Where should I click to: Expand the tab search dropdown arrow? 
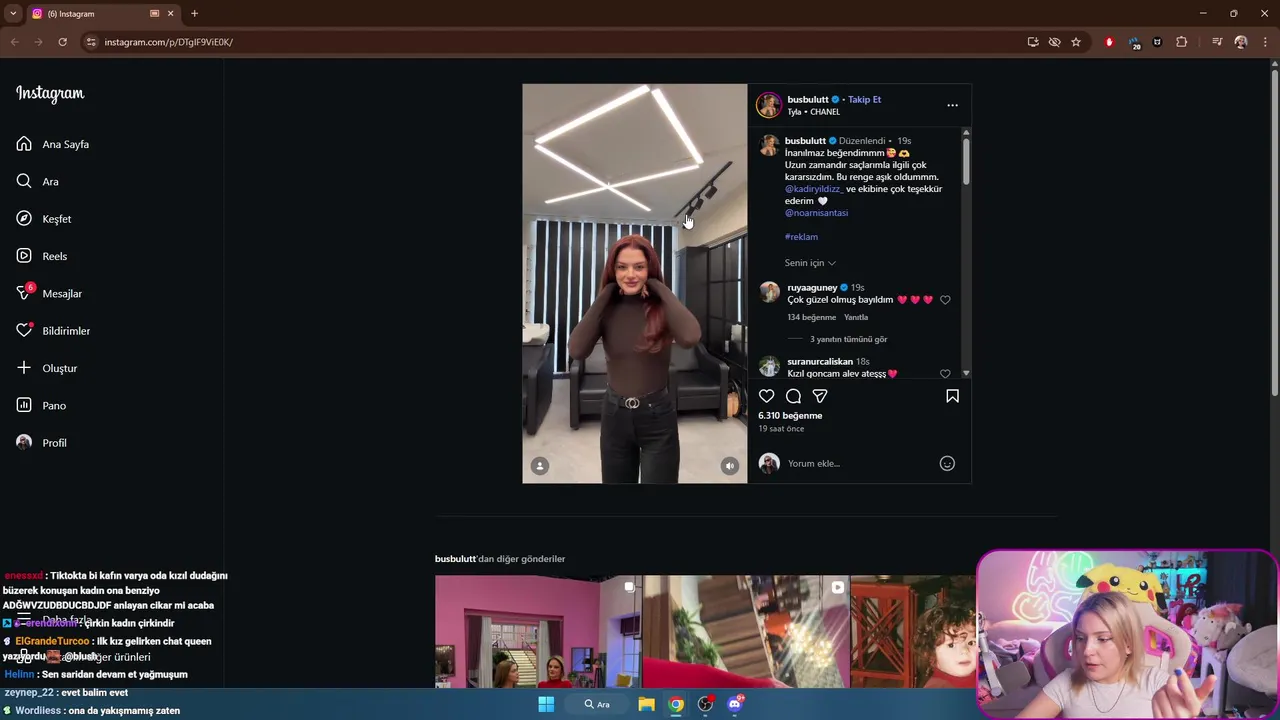(x=13, y=14)
